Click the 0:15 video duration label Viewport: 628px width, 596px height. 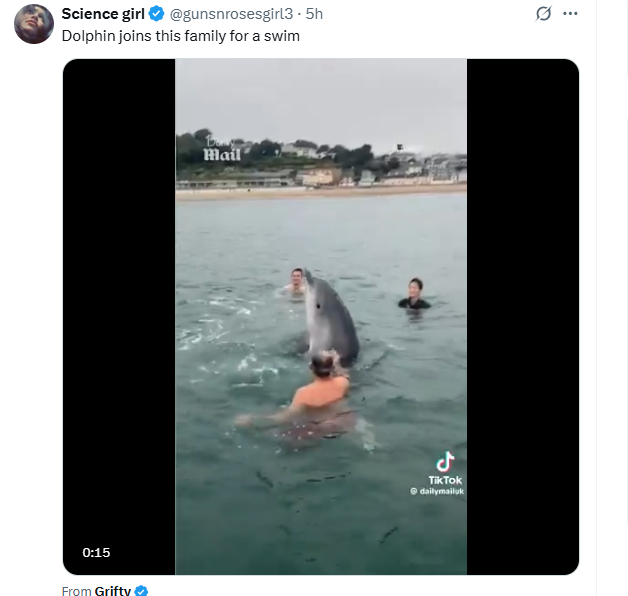[96, 553]
